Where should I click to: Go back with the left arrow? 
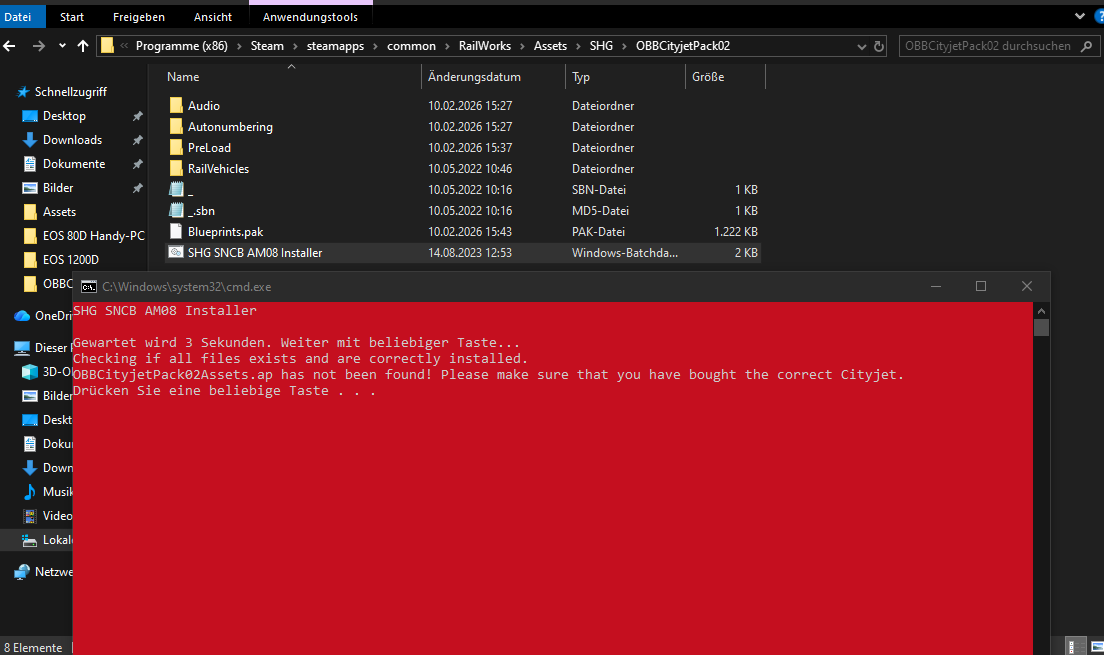click(10, 46)
